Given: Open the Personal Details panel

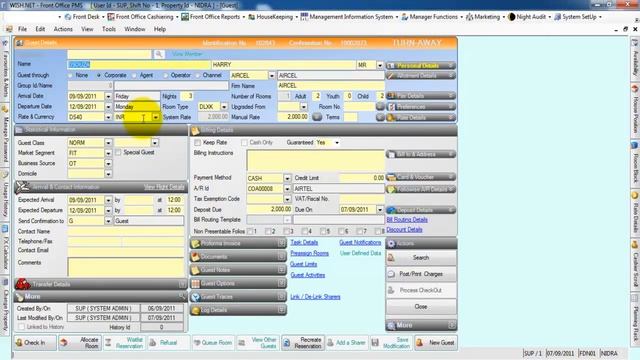Looking at the screenshot, I should (421, 65).
